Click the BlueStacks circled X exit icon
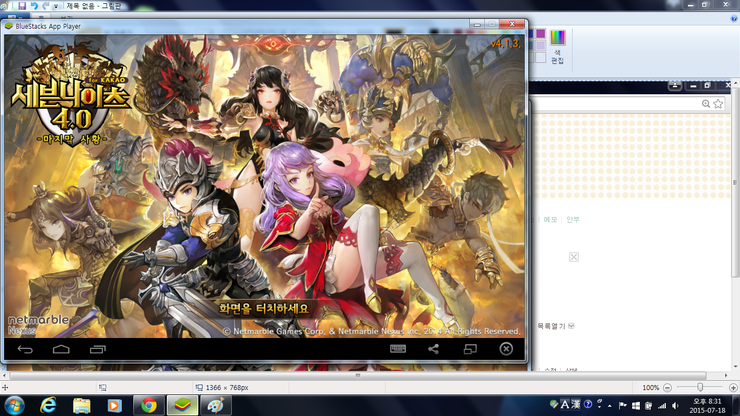740x416 pixels. (506, 349)
